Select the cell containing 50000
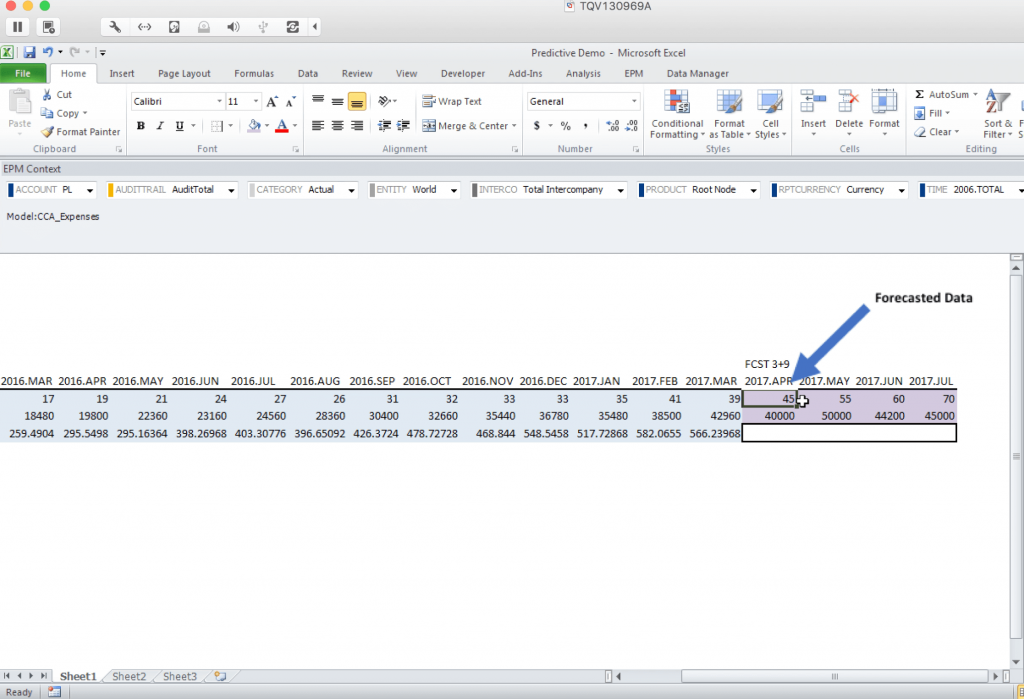This screenshot has height=699, width=1024. click(824, 416)
